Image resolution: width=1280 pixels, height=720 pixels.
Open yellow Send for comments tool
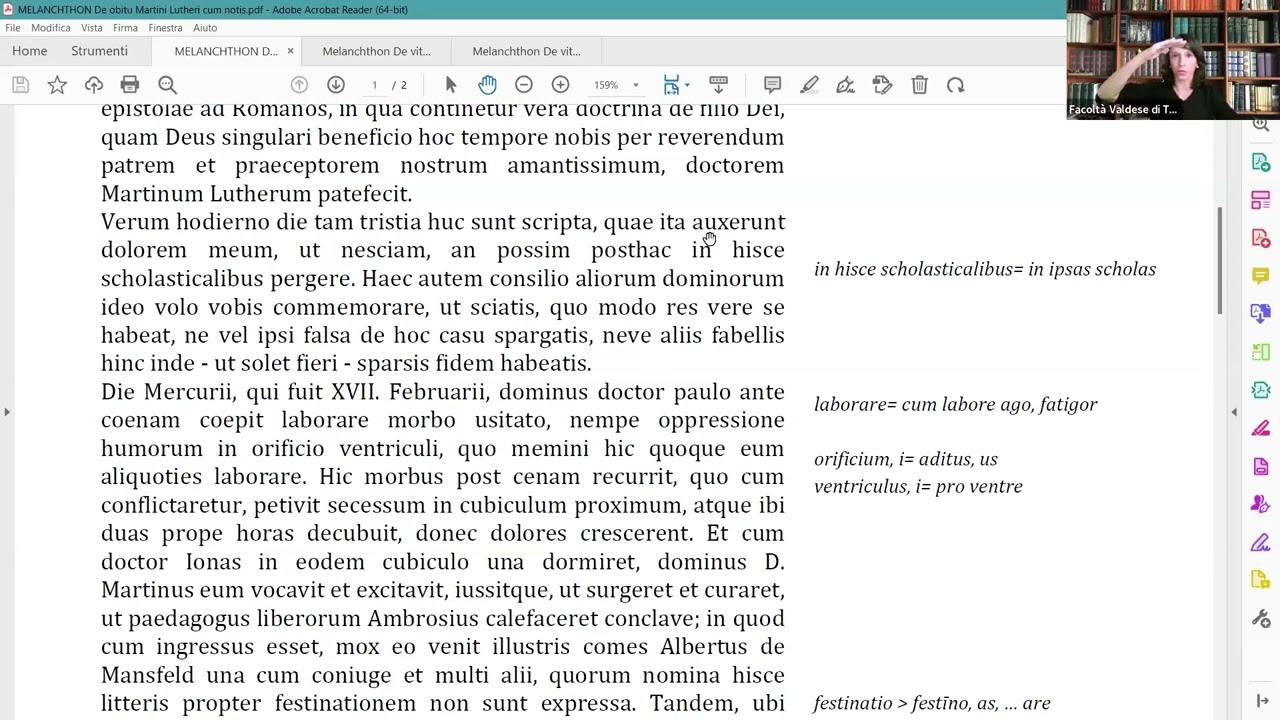1260,581
